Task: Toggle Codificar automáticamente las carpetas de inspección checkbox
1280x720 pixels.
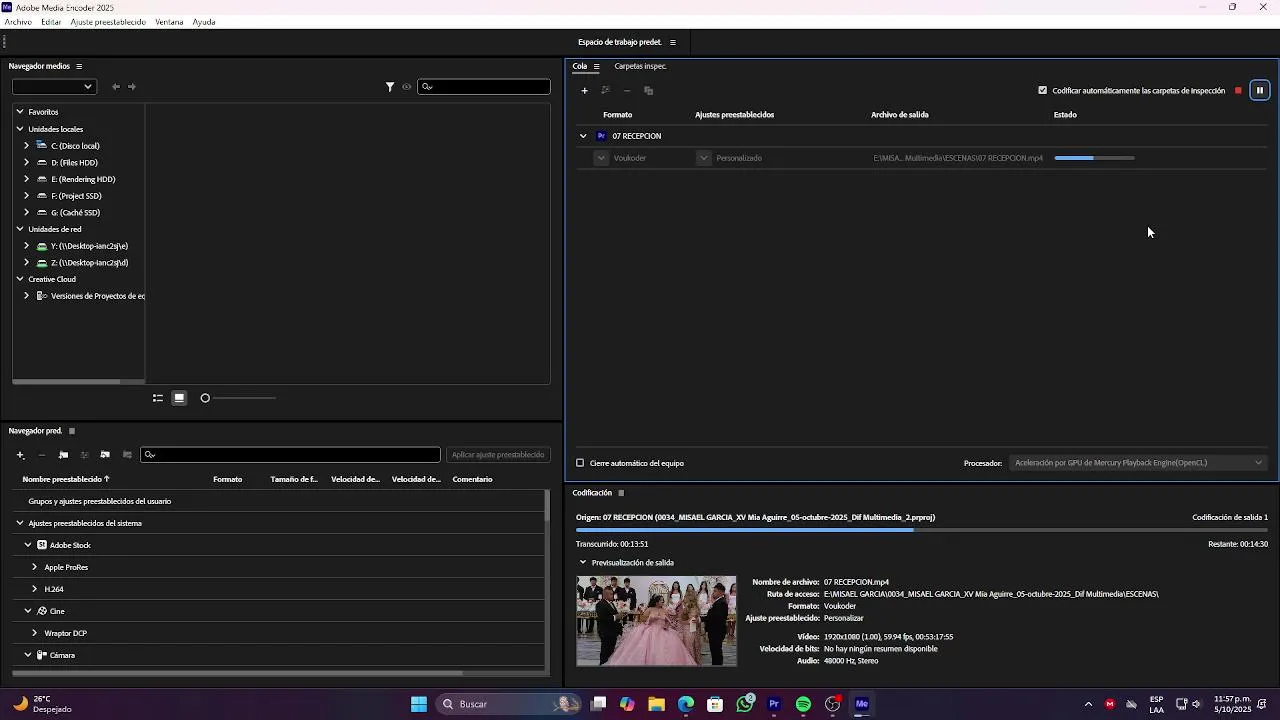Action: click(1043, 91)
